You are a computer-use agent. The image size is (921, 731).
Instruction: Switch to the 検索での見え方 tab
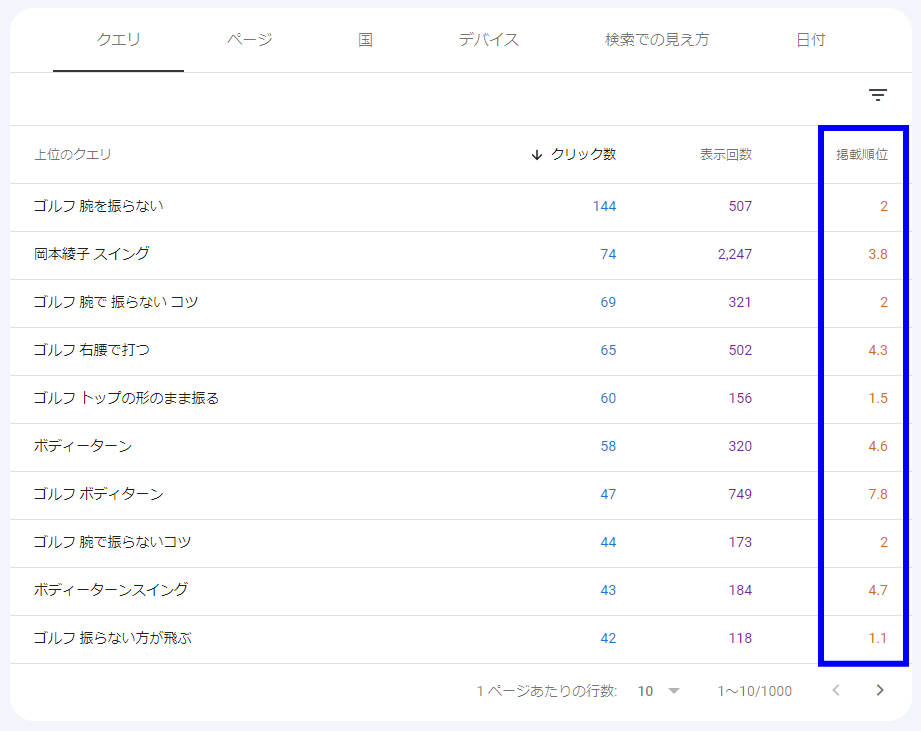(657, 40)
